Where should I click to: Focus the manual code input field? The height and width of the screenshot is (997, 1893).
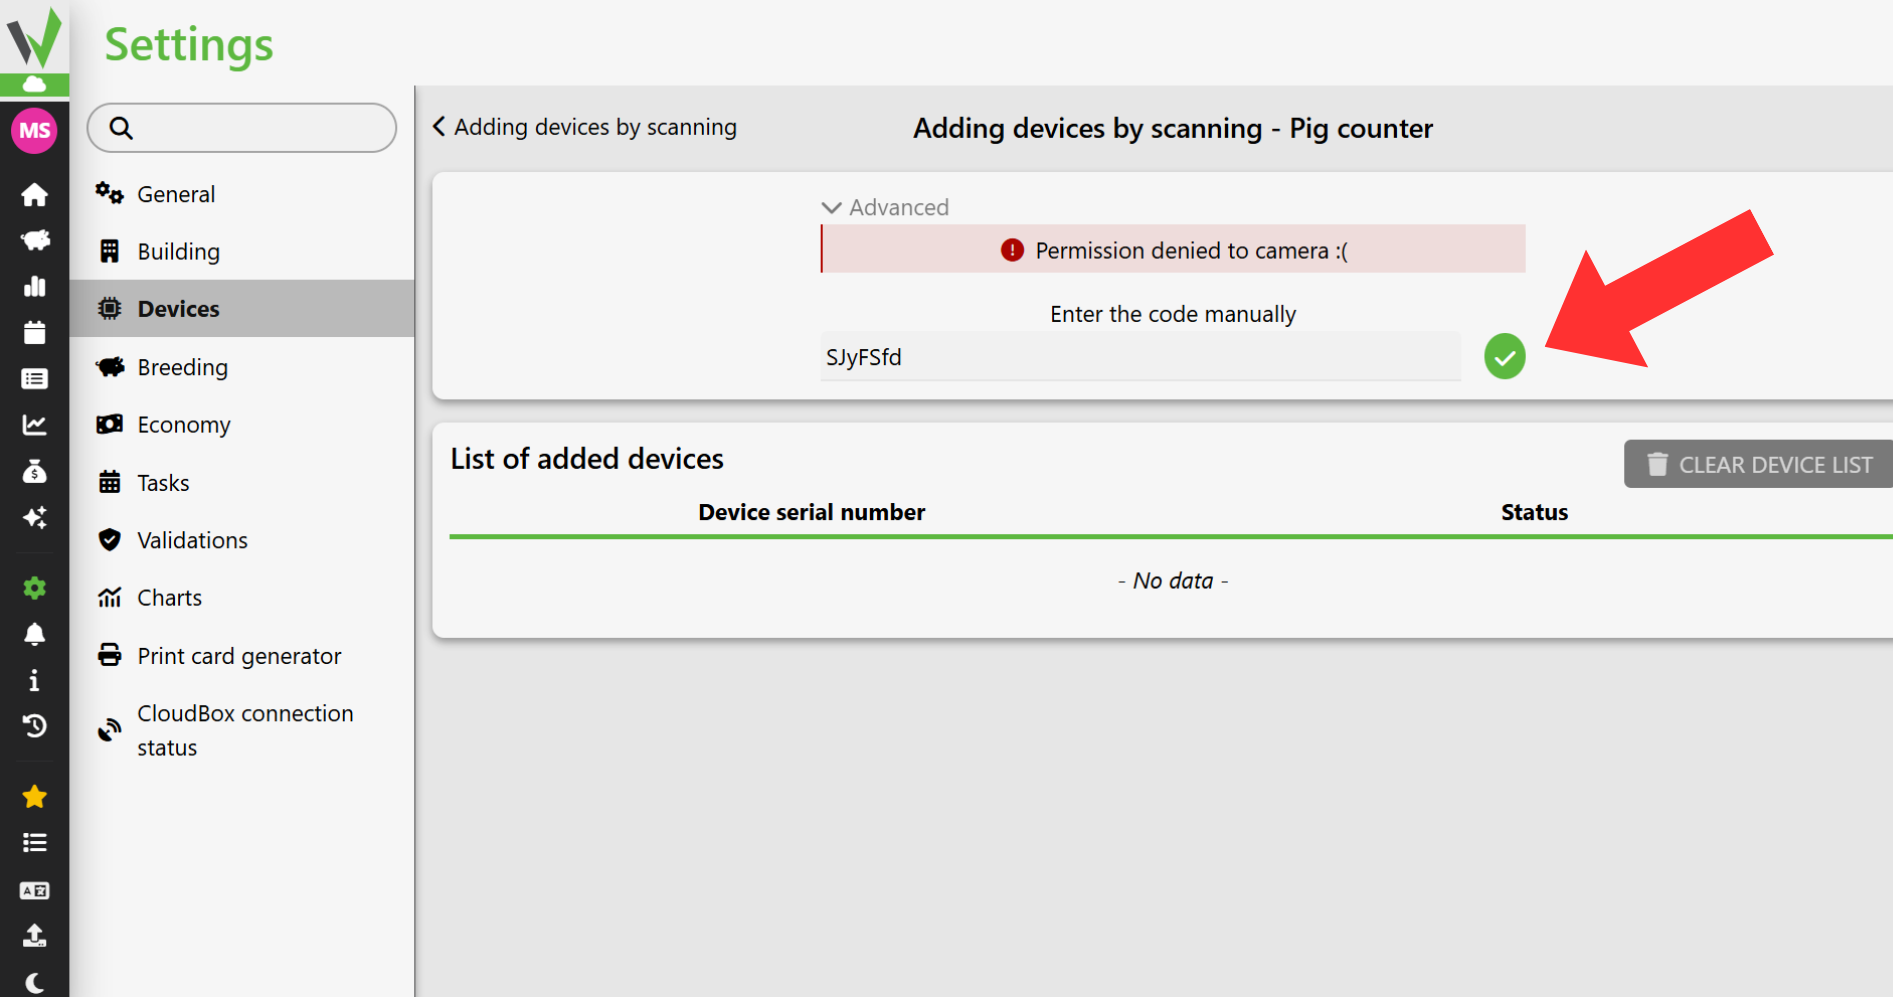1140,357
